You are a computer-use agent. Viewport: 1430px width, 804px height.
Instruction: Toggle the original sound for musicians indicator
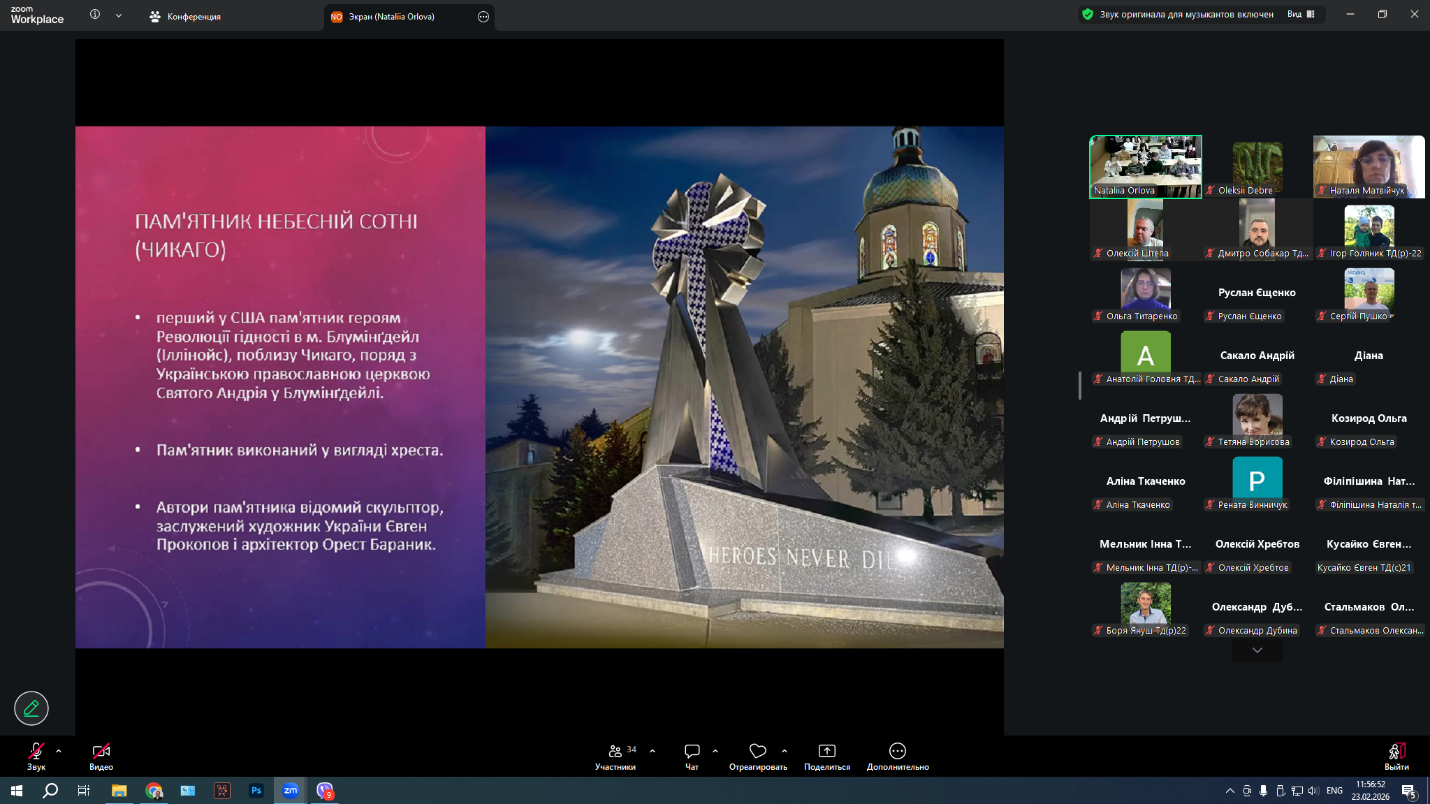click(x=1177, y=15)
